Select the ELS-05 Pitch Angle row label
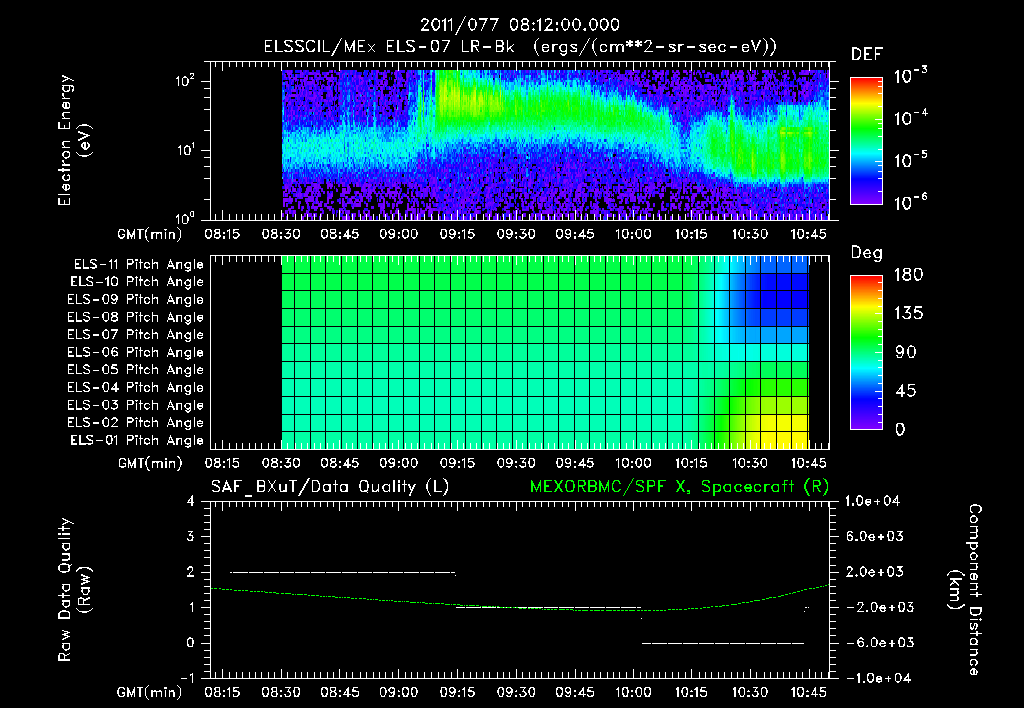The image size is (1024, 708). point(136,370)
